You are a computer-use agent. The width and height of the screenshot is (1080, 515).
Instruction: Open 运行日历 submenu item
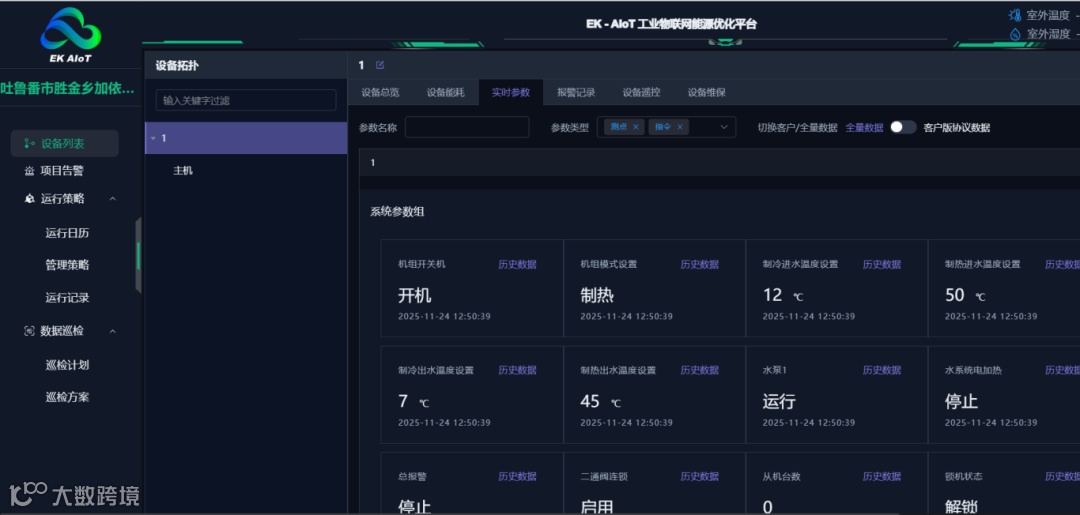68,233
